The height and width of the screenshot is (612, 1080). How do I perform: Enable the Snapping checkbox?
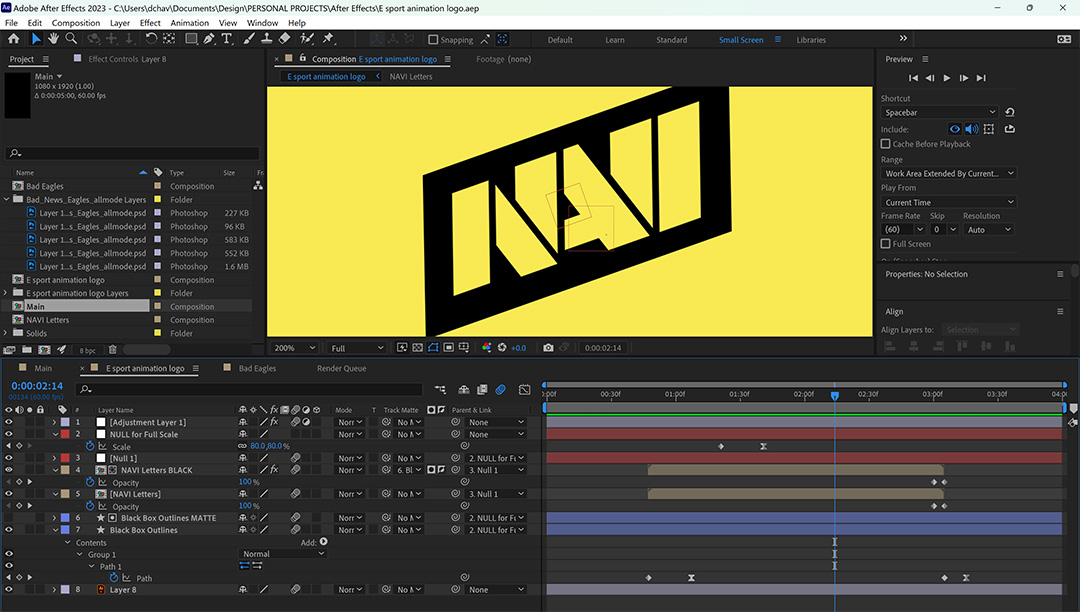point(433,40)
